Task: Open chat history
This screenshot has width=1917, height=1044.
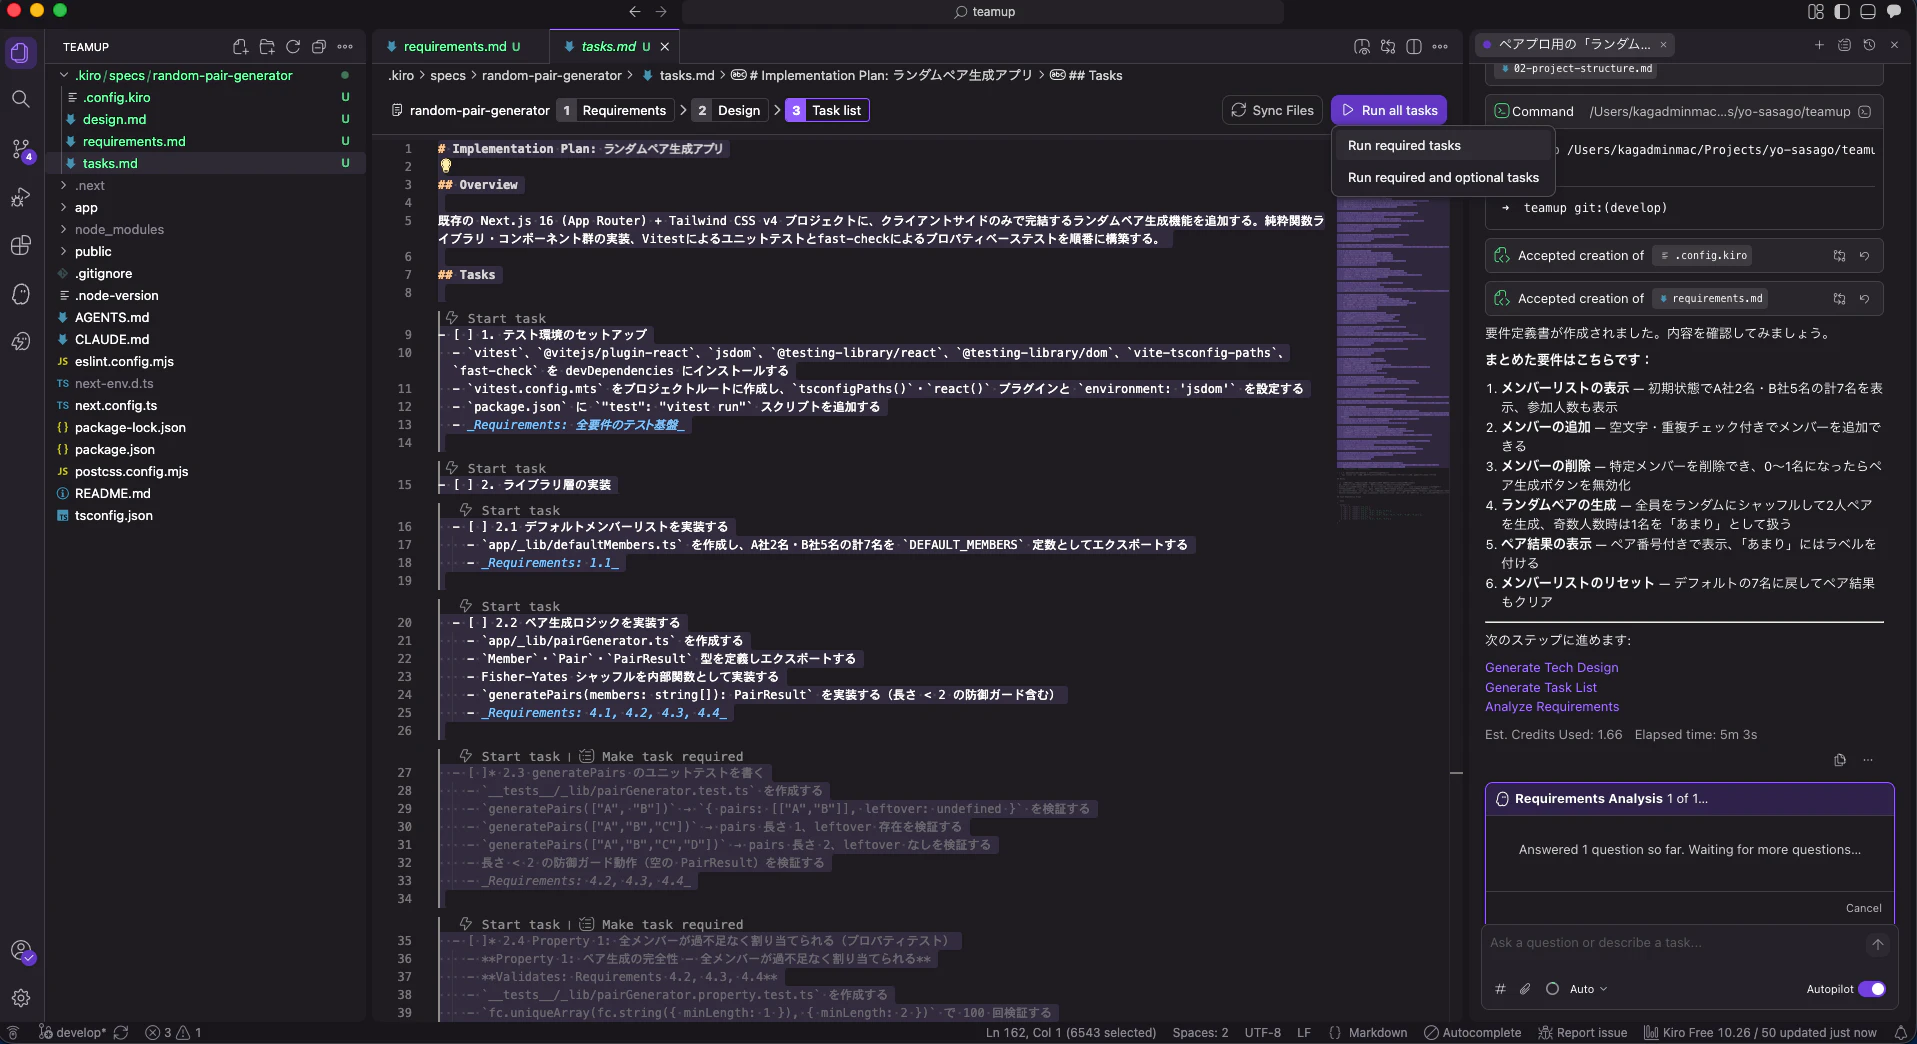Action: click(1869, 45)
